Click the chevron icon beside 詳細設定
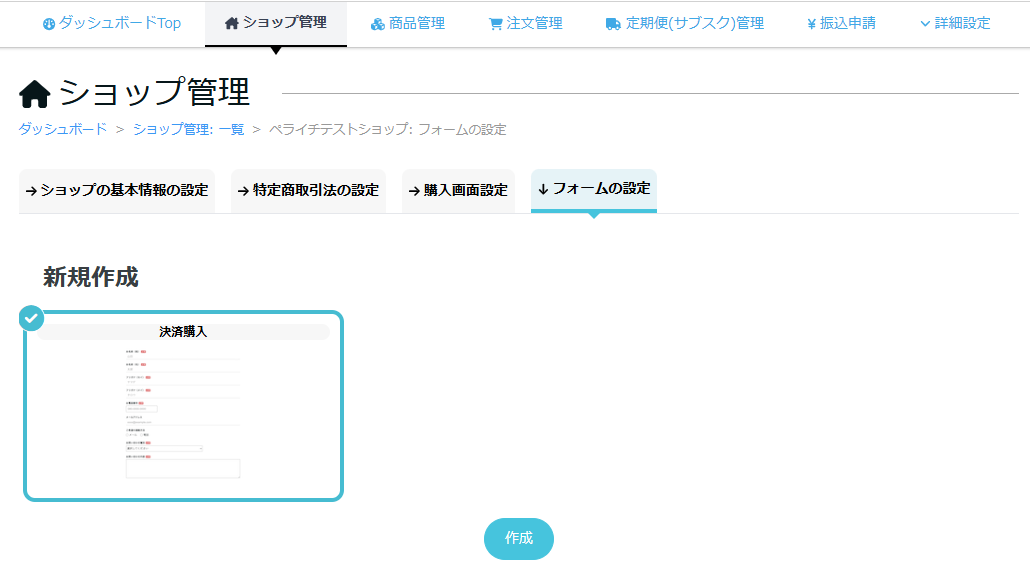Screen dimensions: 1030x569 925,24
